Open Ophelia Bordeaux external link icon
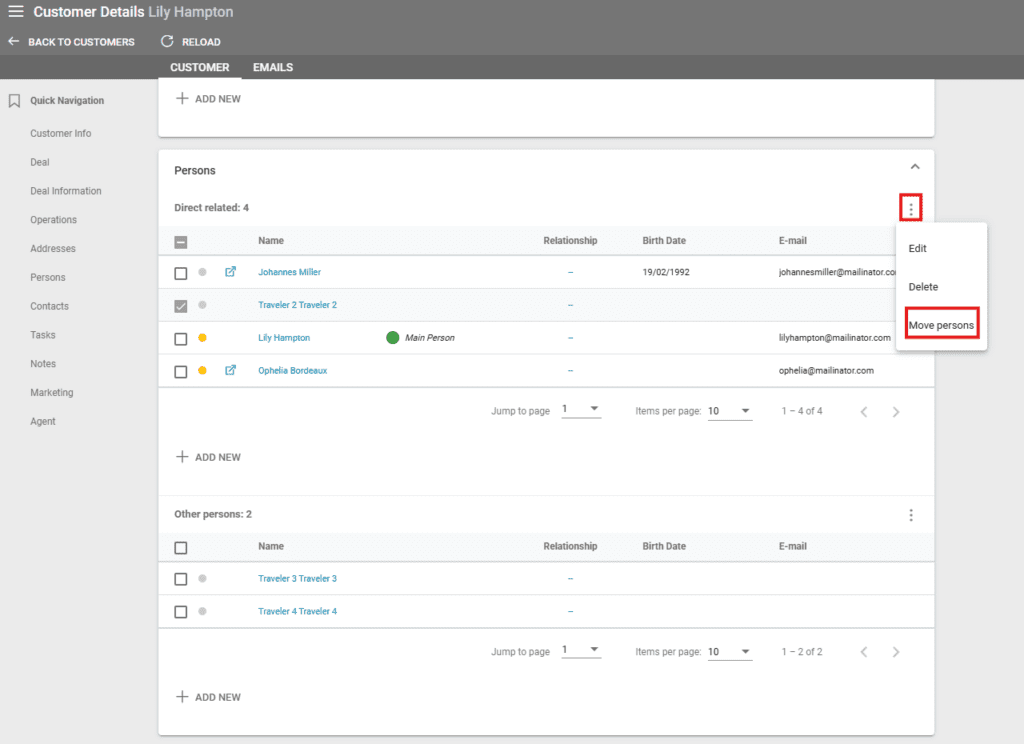1024x744 pixels. tap(231, 371)
